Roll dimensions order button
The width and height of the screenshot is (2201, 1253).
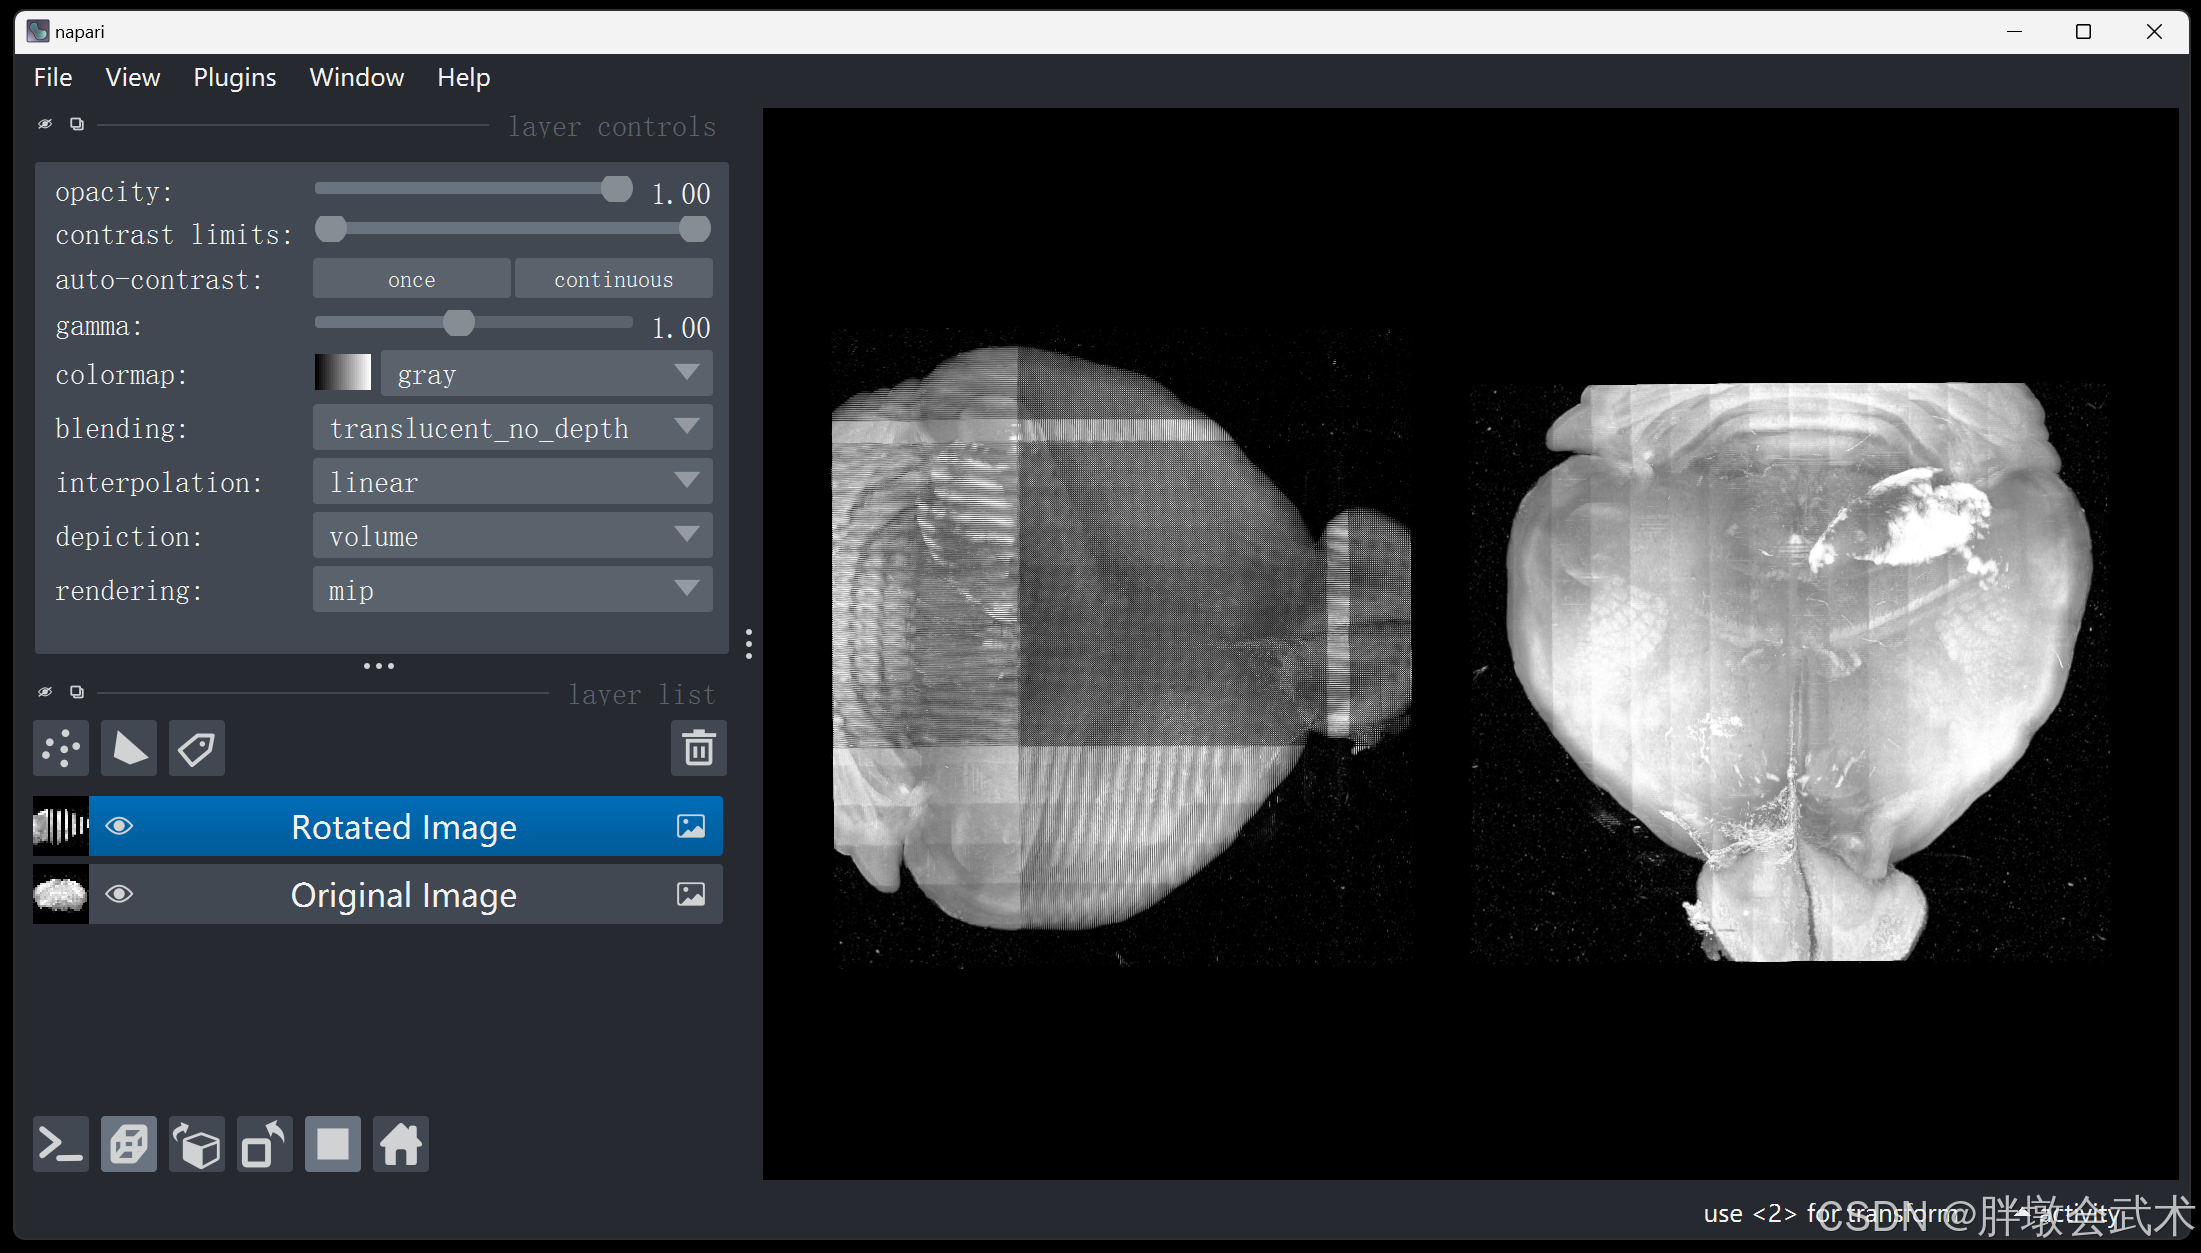tap(197, 1144)
